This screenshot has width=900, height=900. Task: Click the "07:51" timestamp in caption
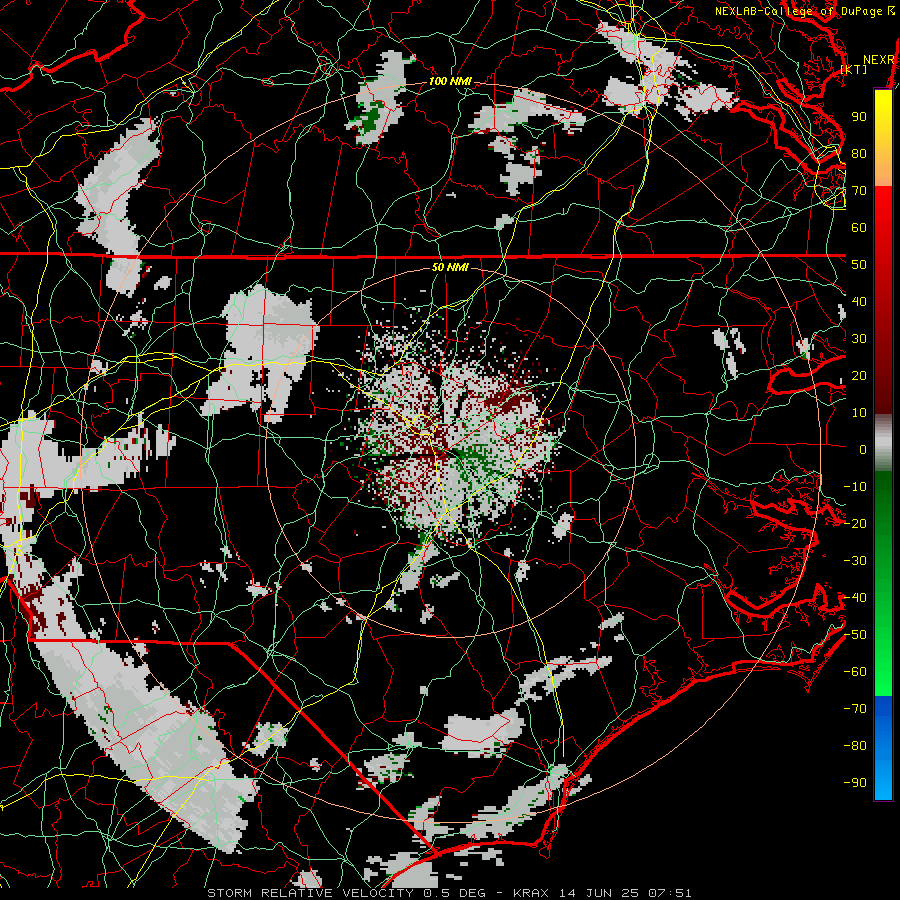point(670,893)
